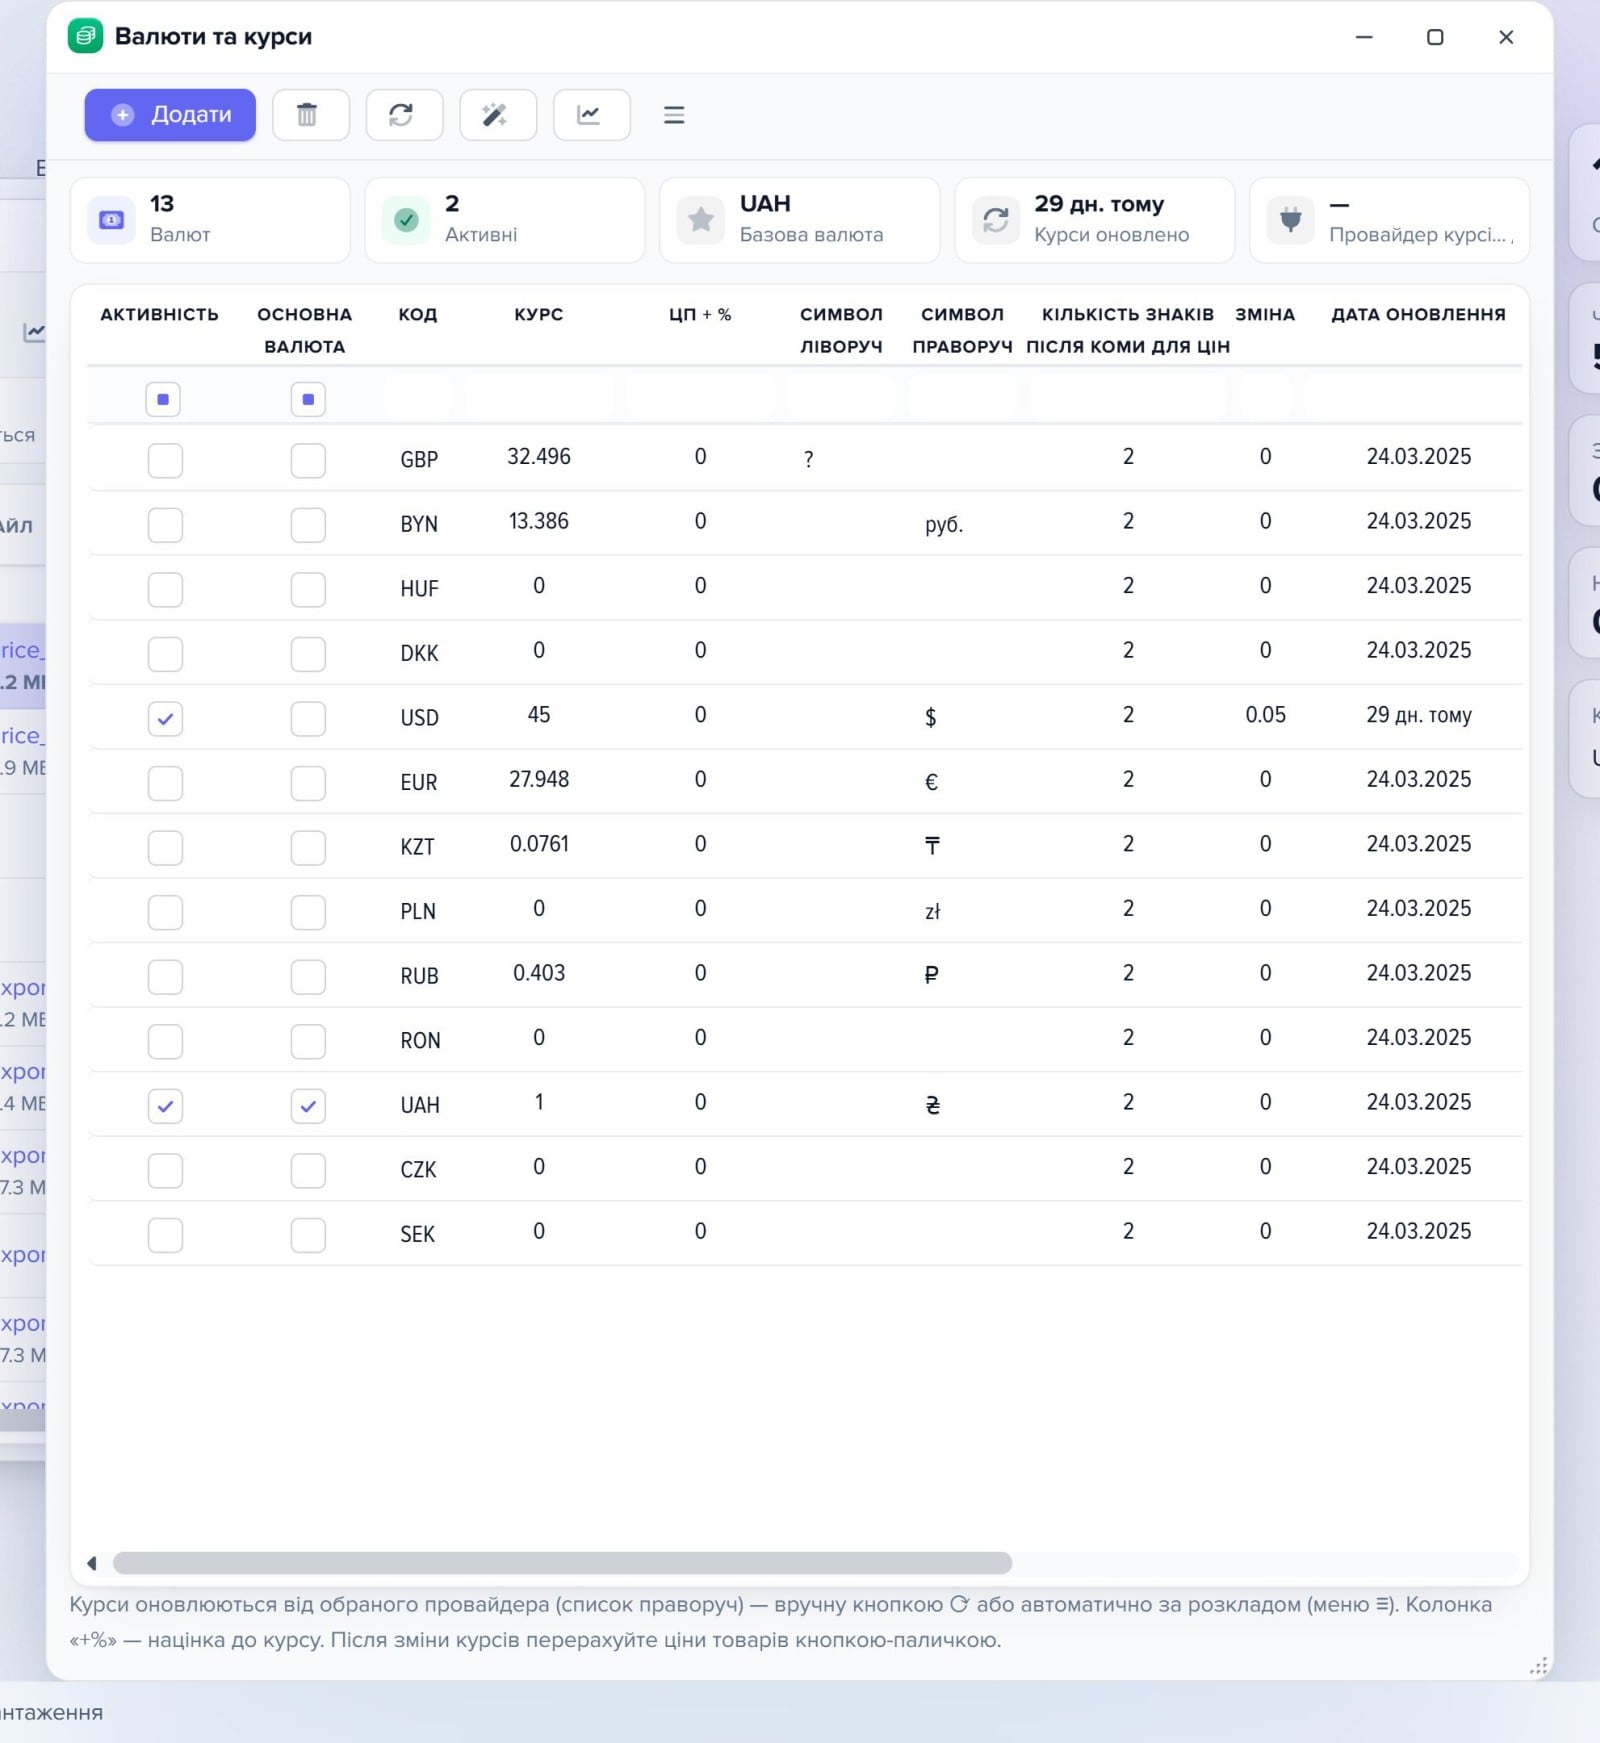
Task: Maximize the Валюти та курси window
Action: coord(1435,37)
